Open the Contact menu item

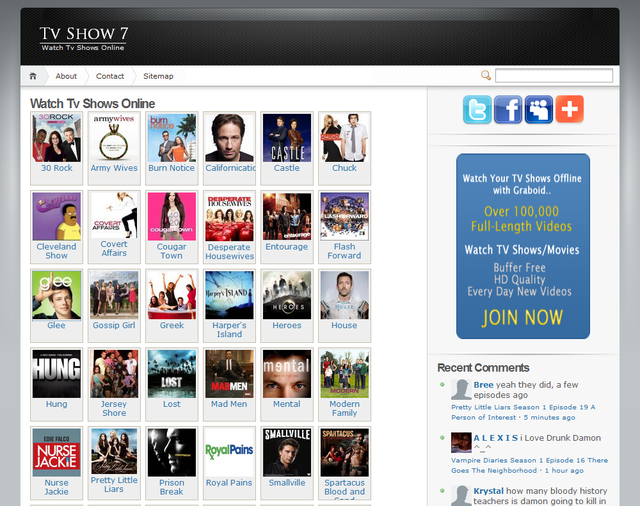[110, 76]
